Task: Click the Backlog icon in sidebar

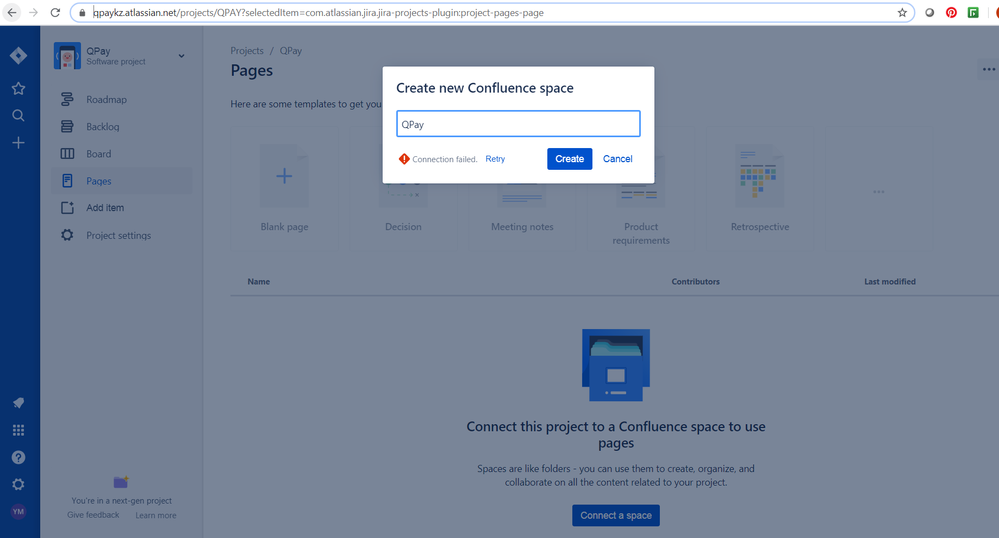Action: 67,127
